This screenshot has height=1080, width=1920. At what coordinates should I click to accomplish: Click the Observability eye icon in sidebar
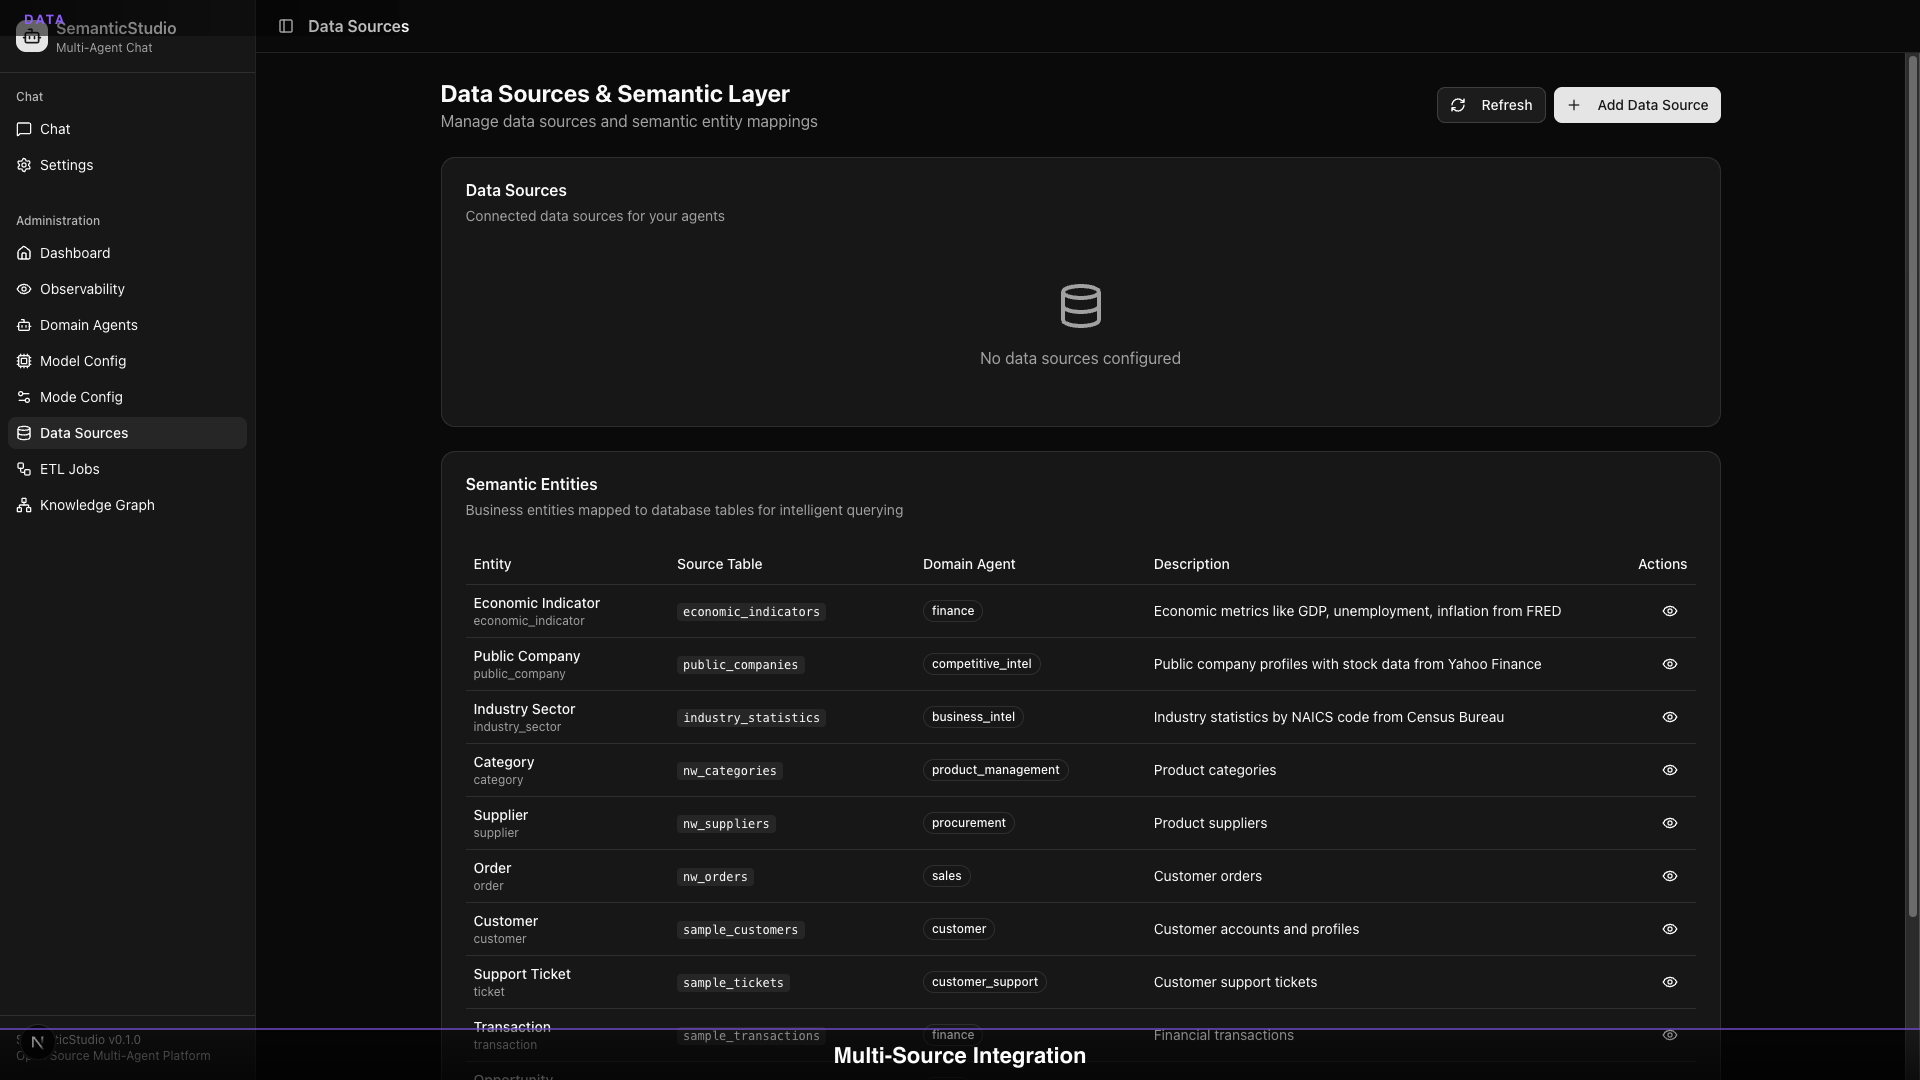click(23, 289)
